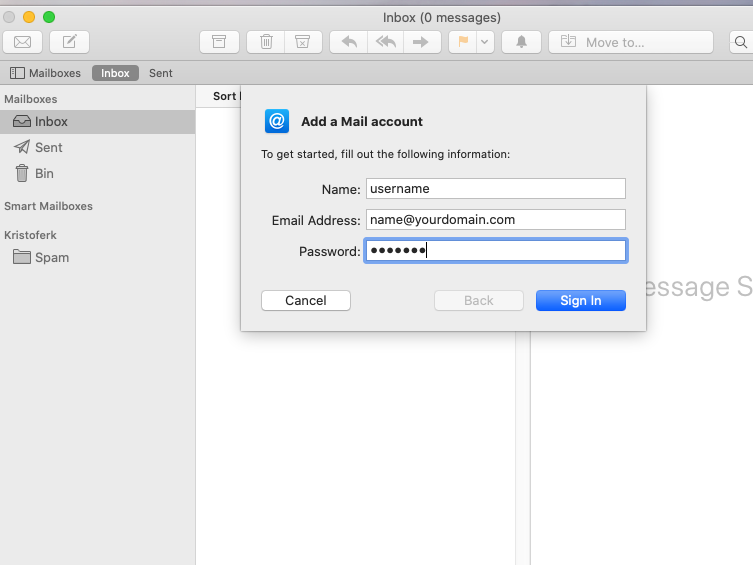
Task: Click the Forward arrow icon
Action: (421, 42)
